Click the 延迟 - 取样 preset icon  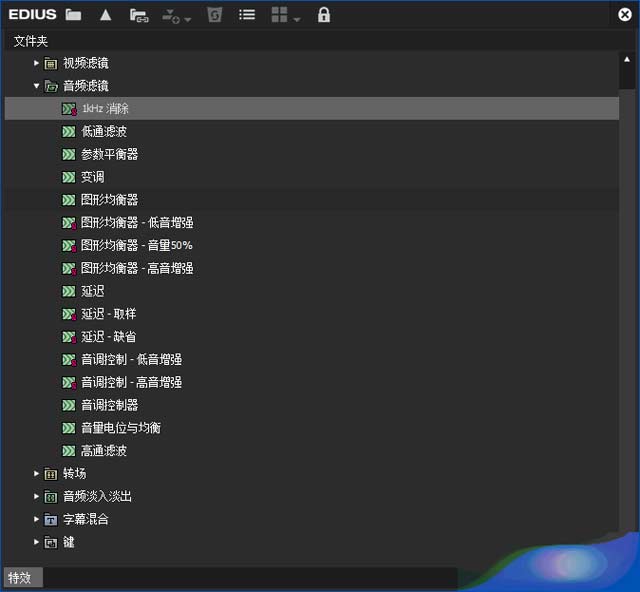click(69, 314)
